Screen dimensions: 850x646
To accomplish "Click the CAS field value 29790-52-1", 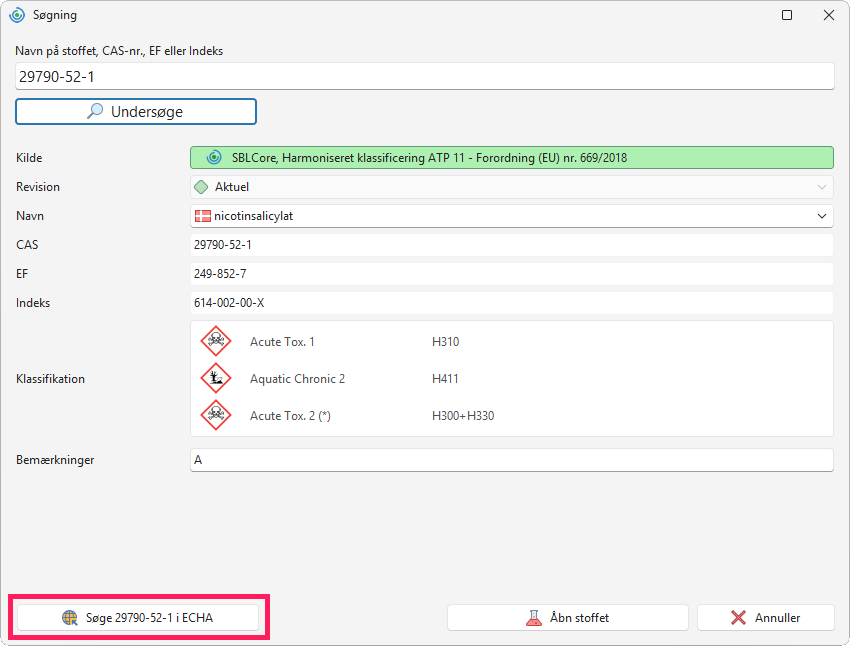I will coord(512,245).
